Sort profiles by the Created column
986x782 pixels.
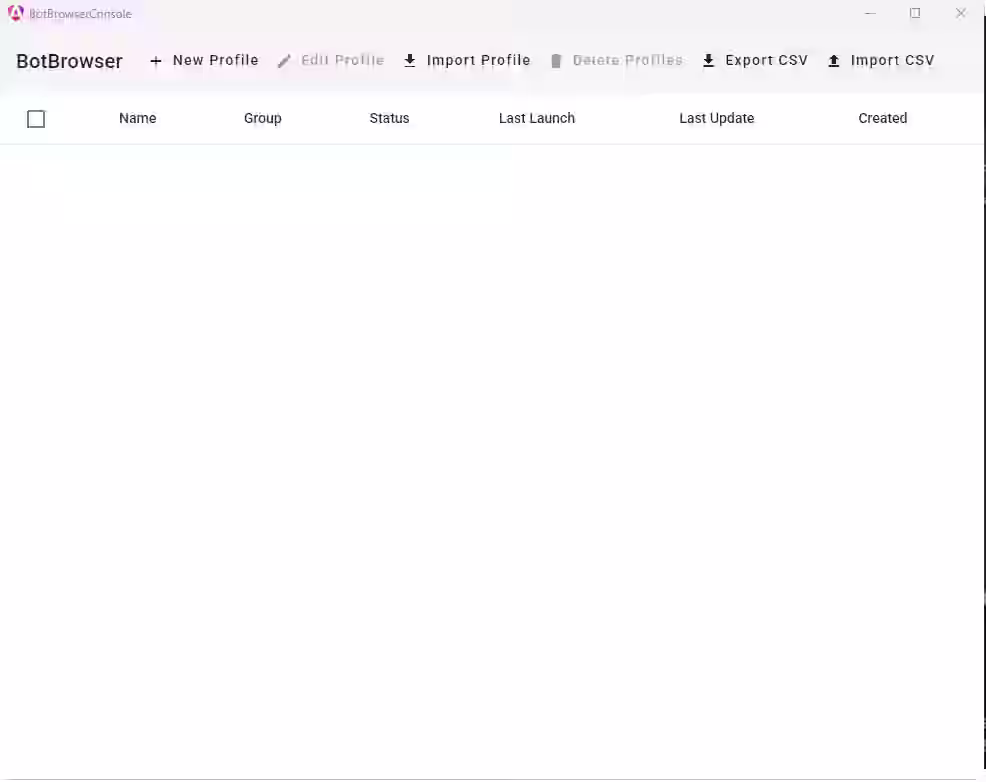tap(882, 118)
